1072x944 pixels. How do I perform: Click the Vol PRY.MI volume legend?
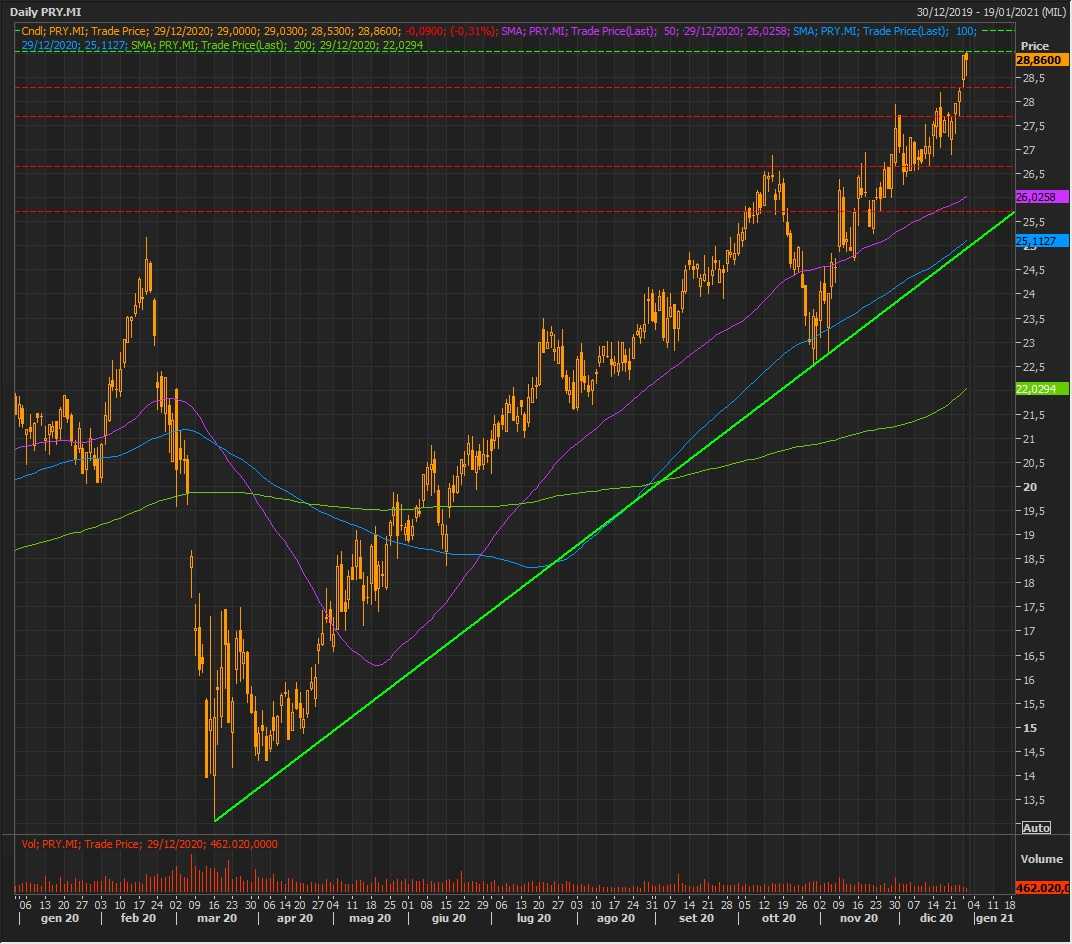pos(149,844)
